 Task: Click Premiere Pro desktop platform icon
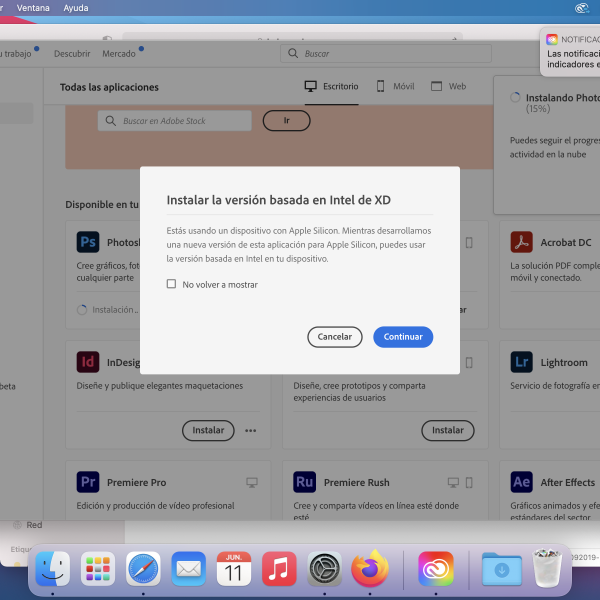click(252, 483)
